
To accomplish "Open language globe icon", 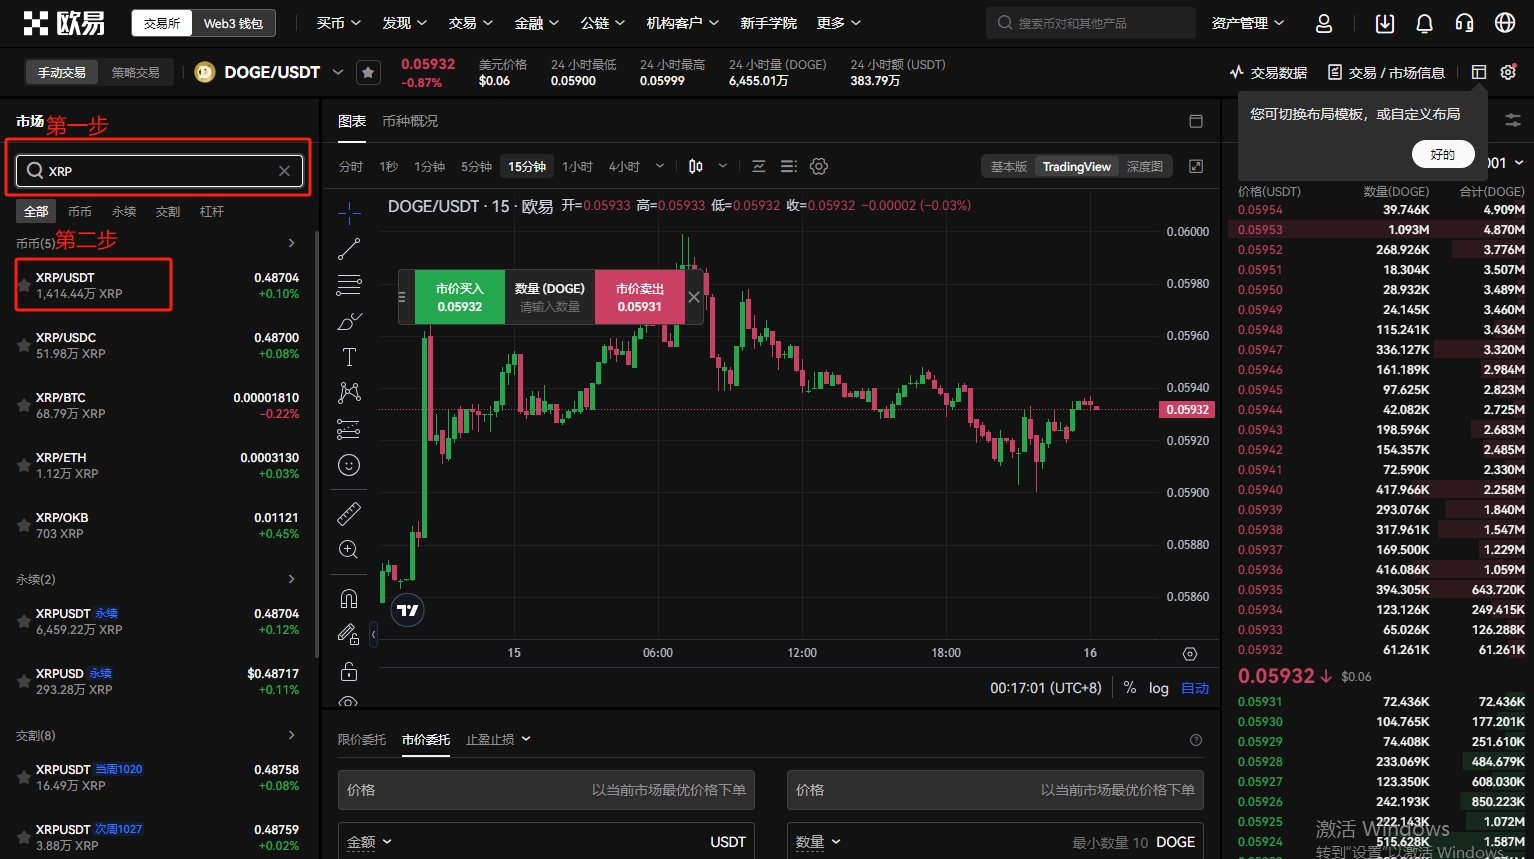I will point(1505,23).
